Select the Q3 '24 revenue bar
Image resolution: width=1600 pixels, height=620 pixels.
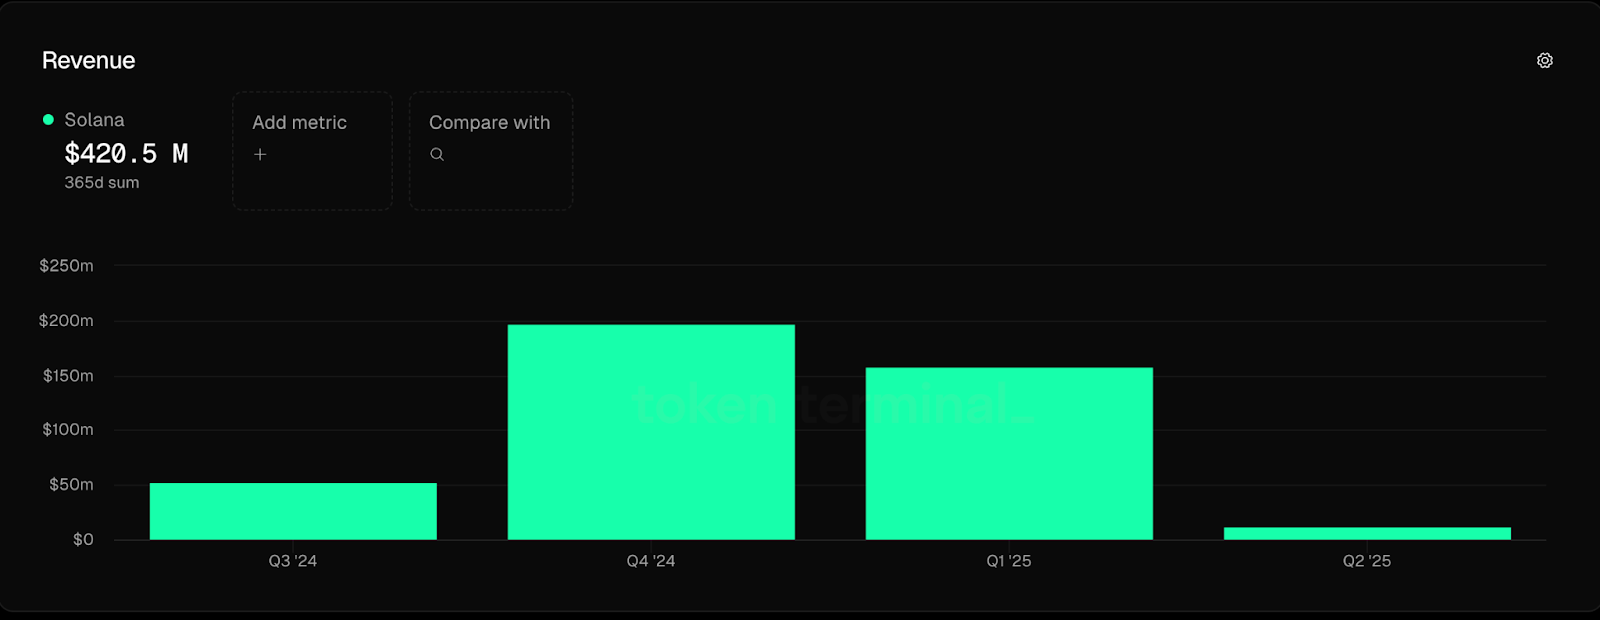(293, 511)
